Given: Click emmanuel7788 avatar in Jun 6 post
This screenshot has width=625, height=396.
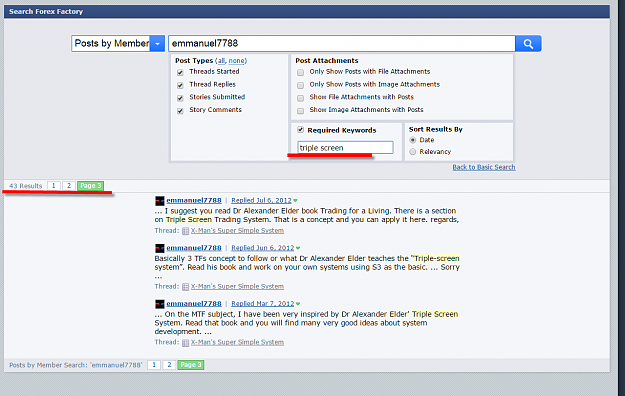Looking at the screenshot, I should coord(160,248).
